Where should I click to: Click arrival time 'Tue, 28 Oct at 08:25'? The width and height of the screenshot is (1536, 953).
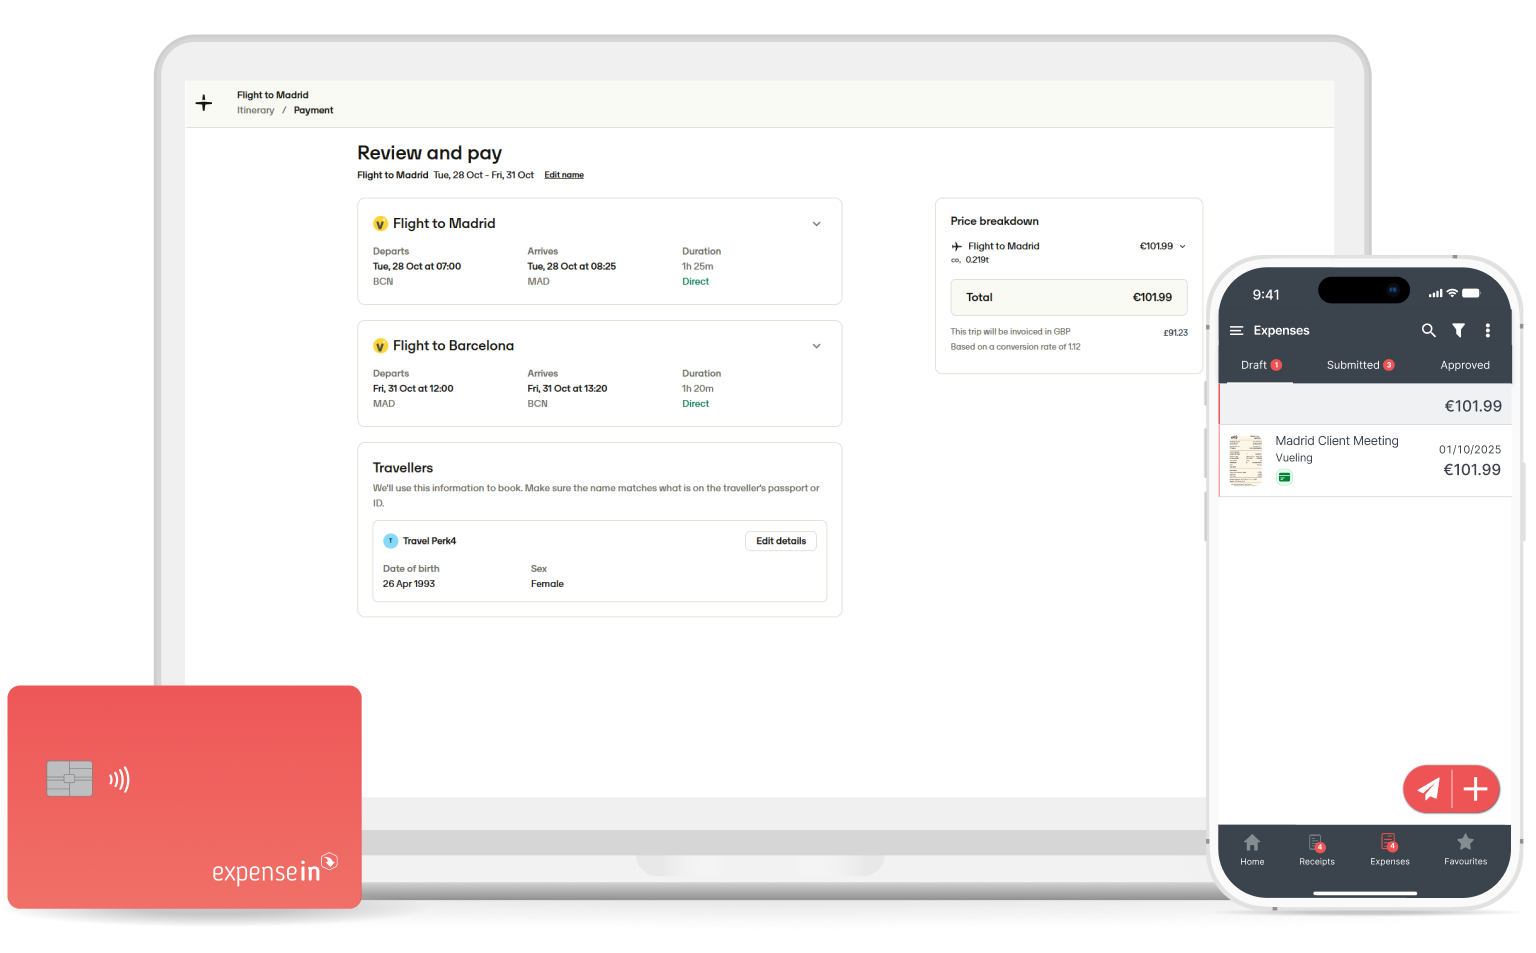click(x=572, y=267)
